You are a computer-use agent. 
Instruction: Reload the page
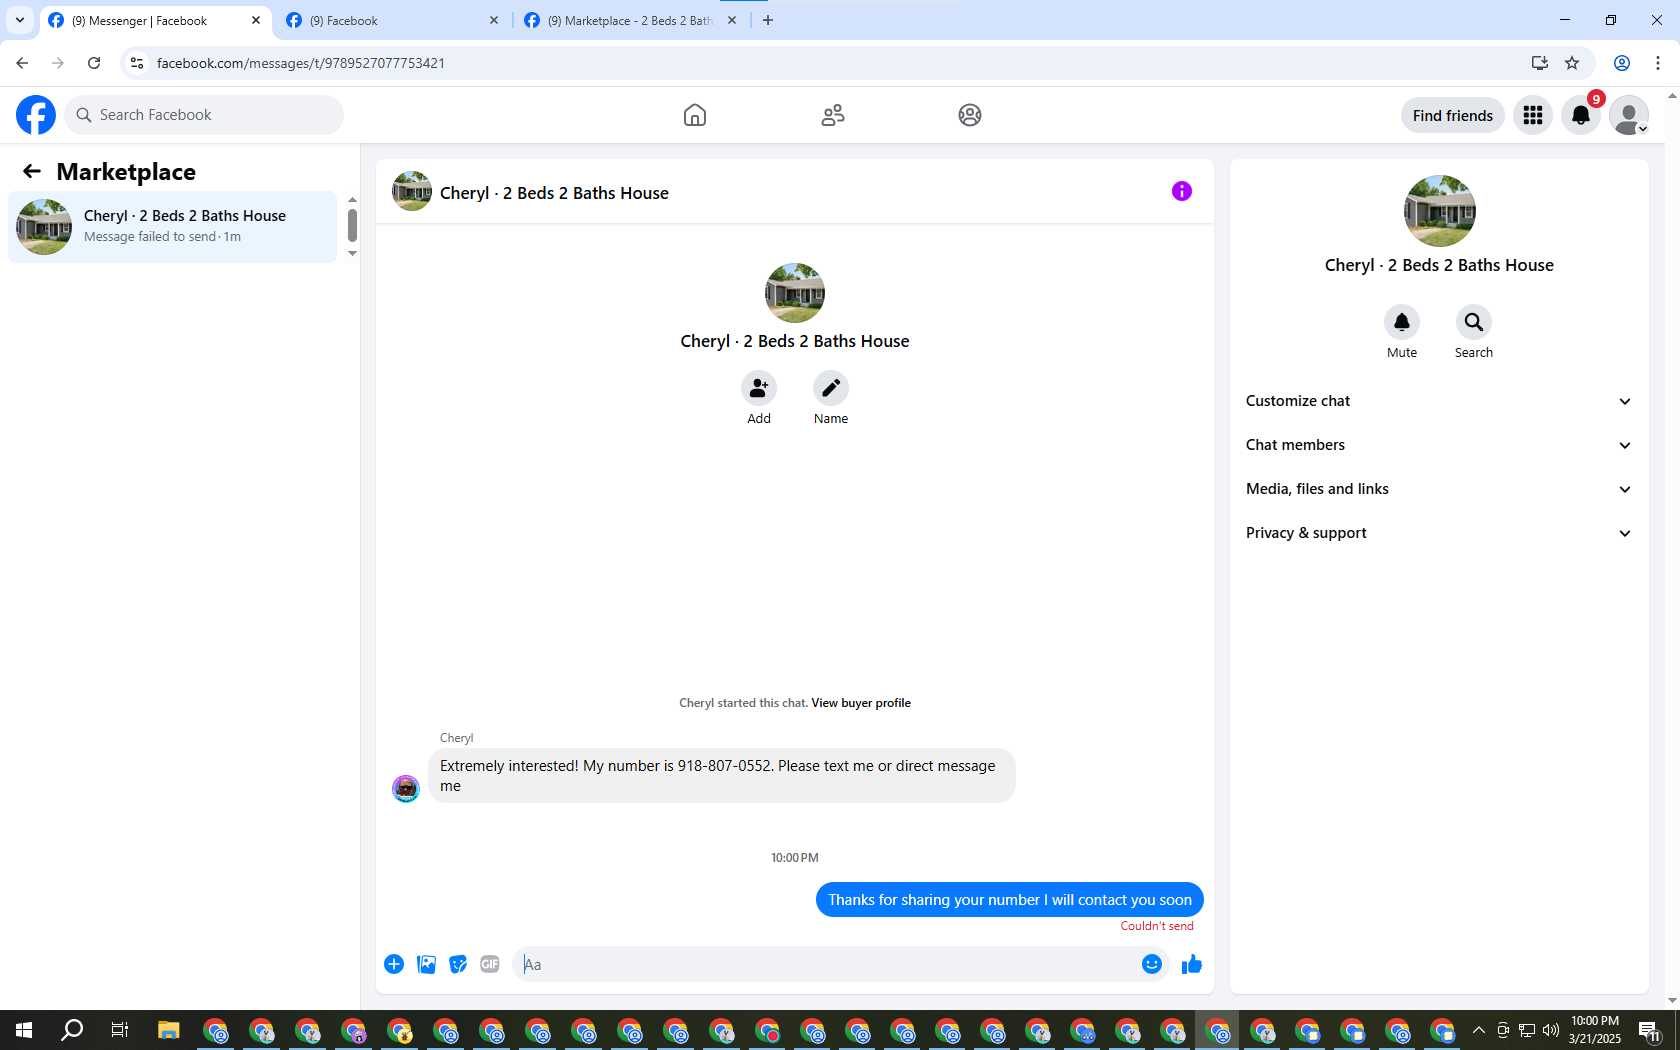point(94,63)
